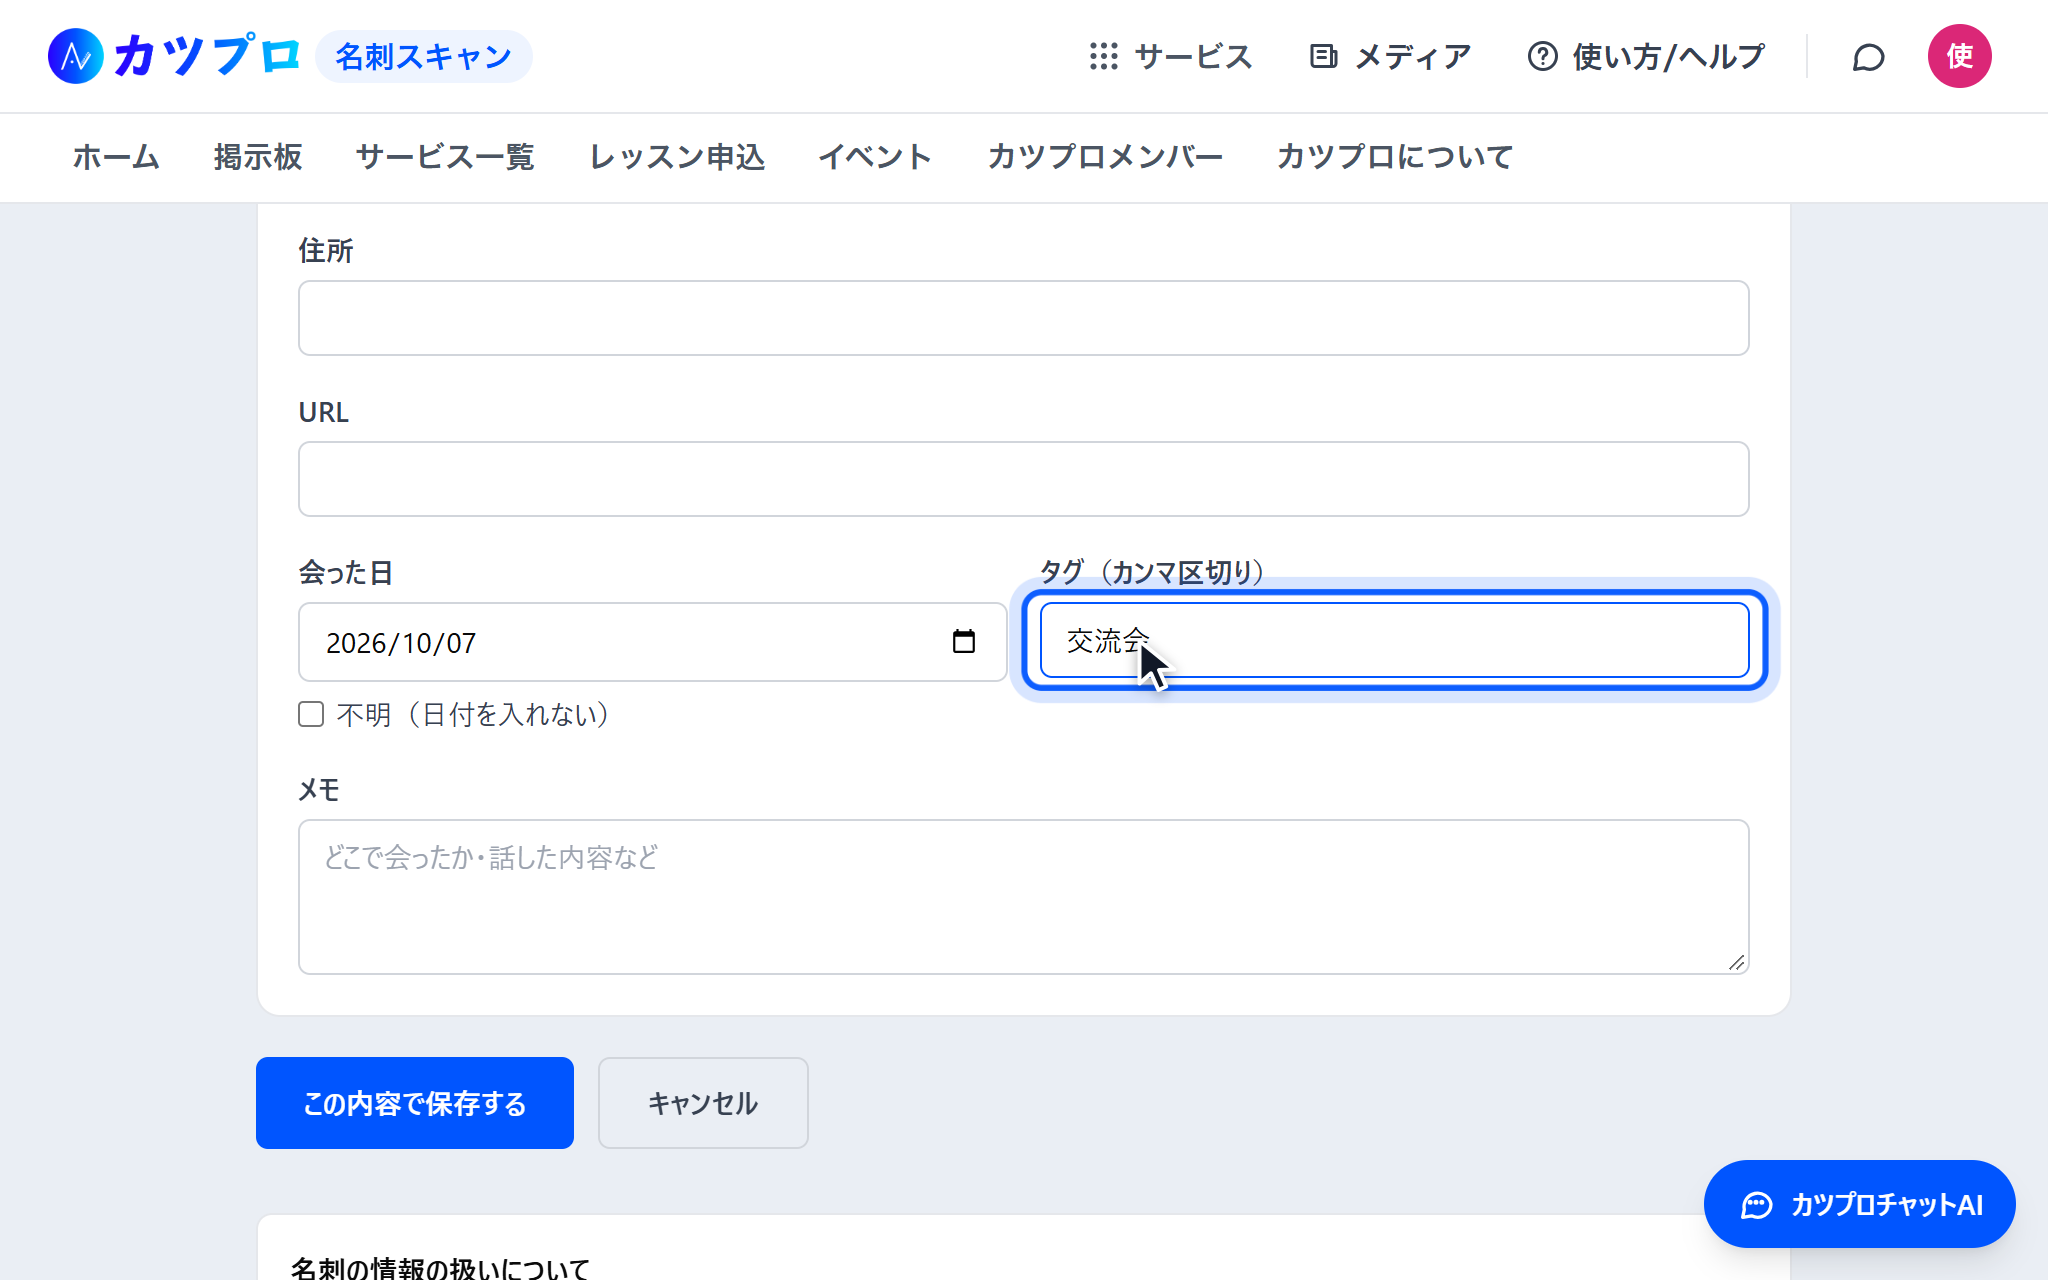The height and width of the screenshot is (1280, 2048).
Task: Save with この内容で保存する button
Action: pos(415,1103)
